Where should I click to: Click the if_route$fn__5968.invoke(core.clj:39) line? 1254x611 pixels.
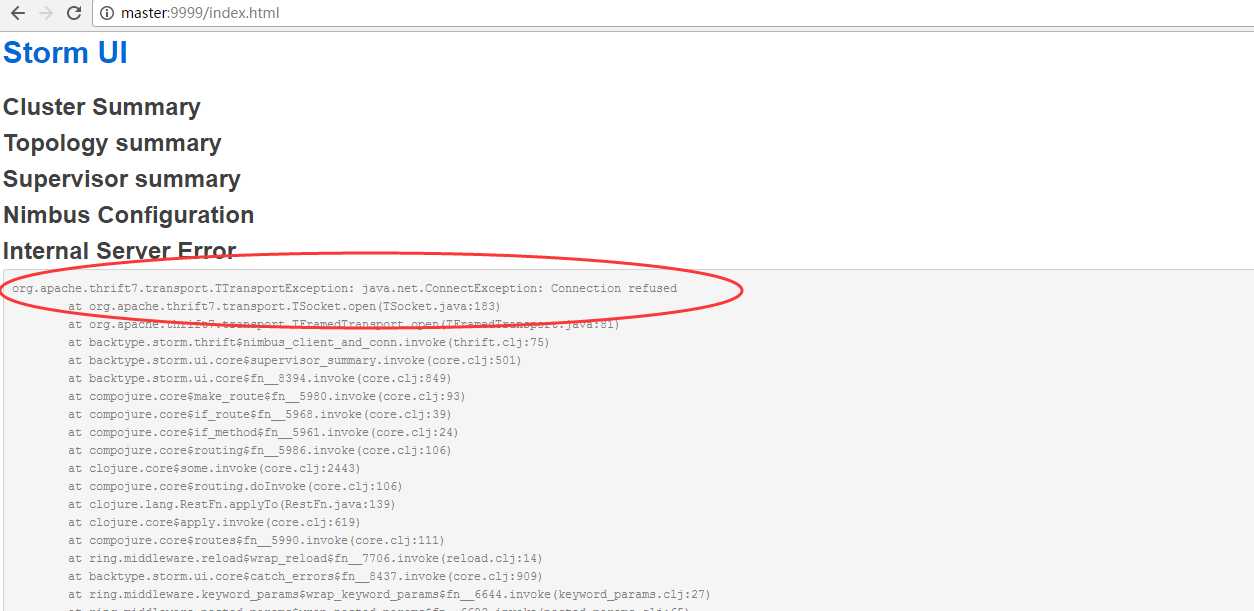click(x=260, y=414)
